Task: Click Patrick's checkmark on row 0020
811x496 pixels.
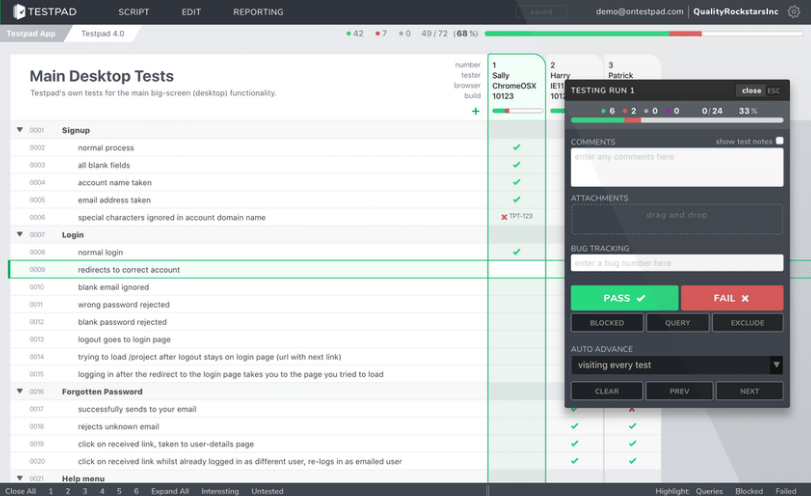Action: coord(632,461)
